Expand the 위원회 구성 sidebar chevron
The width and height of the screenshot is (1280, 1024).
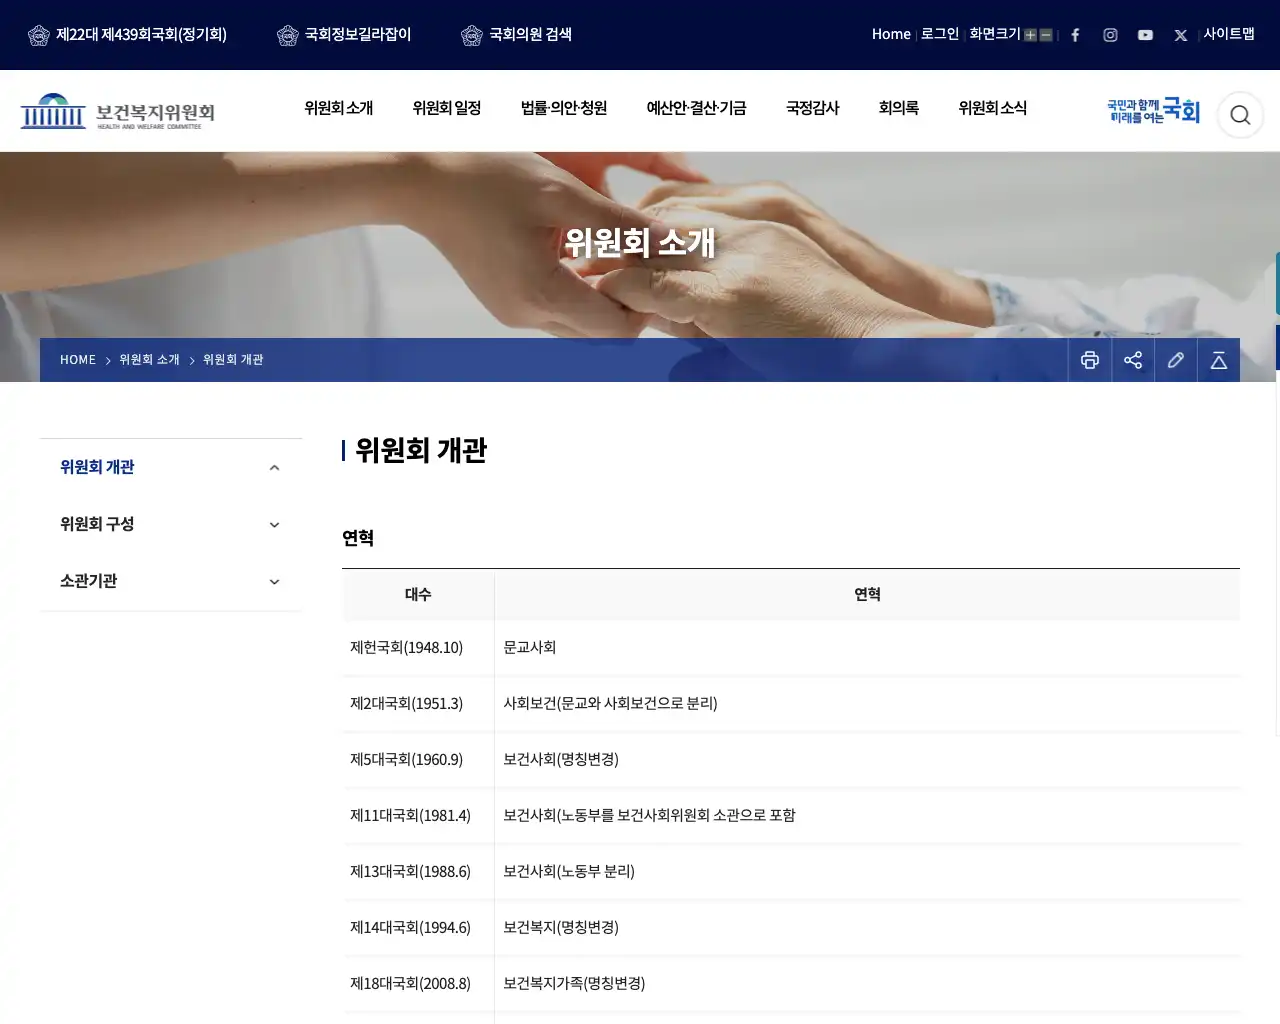click(274, 525)
